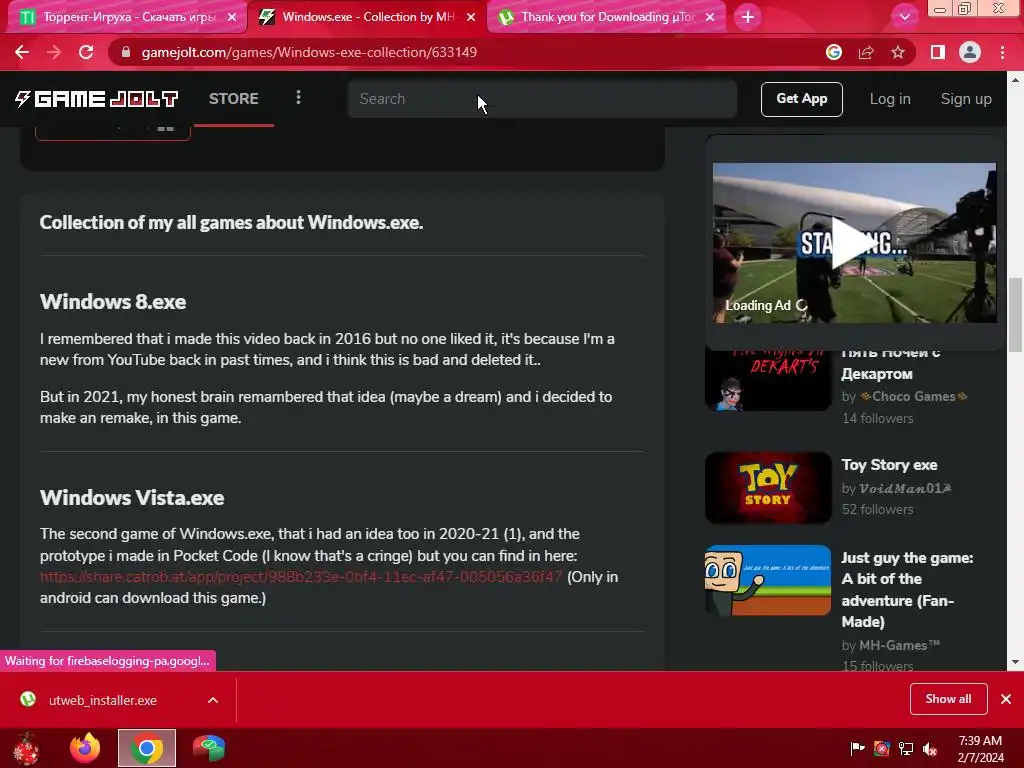Focus the Game Jolt Search field
This screenshot has height=768, width=1024.
[x=542, y=99]
